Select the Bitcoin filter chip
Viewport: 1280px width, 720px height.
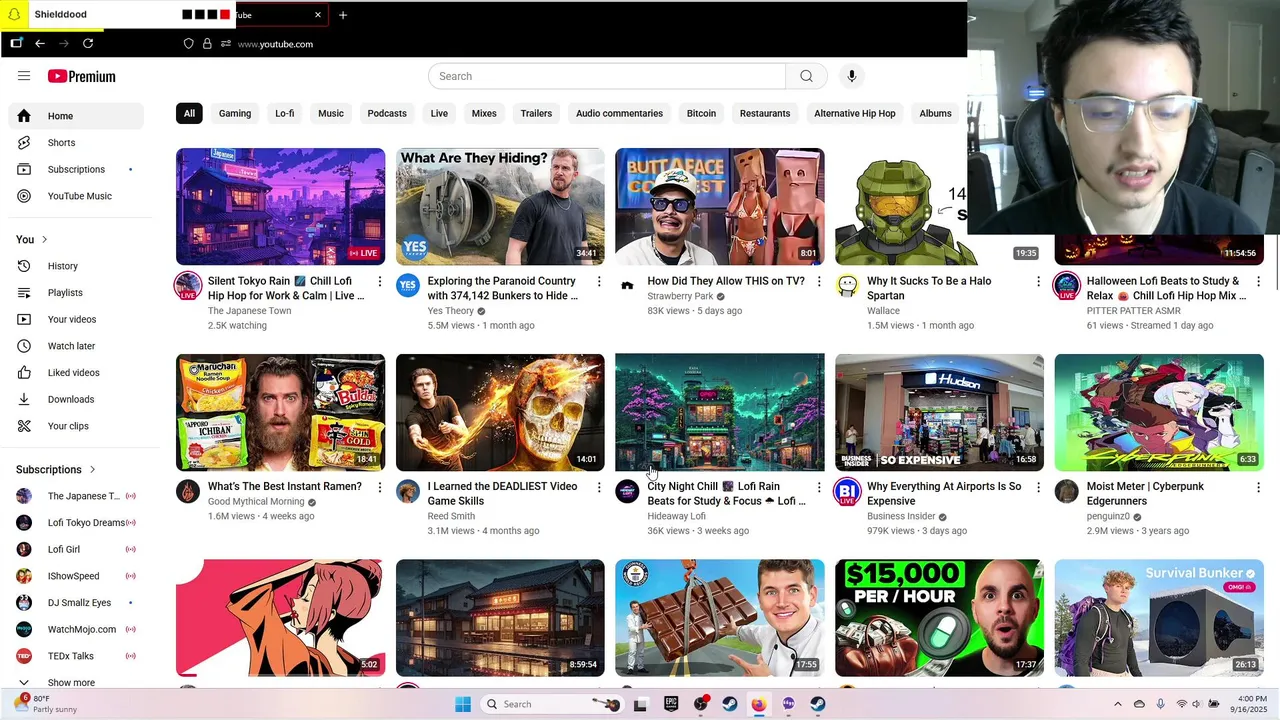[701, 113]
